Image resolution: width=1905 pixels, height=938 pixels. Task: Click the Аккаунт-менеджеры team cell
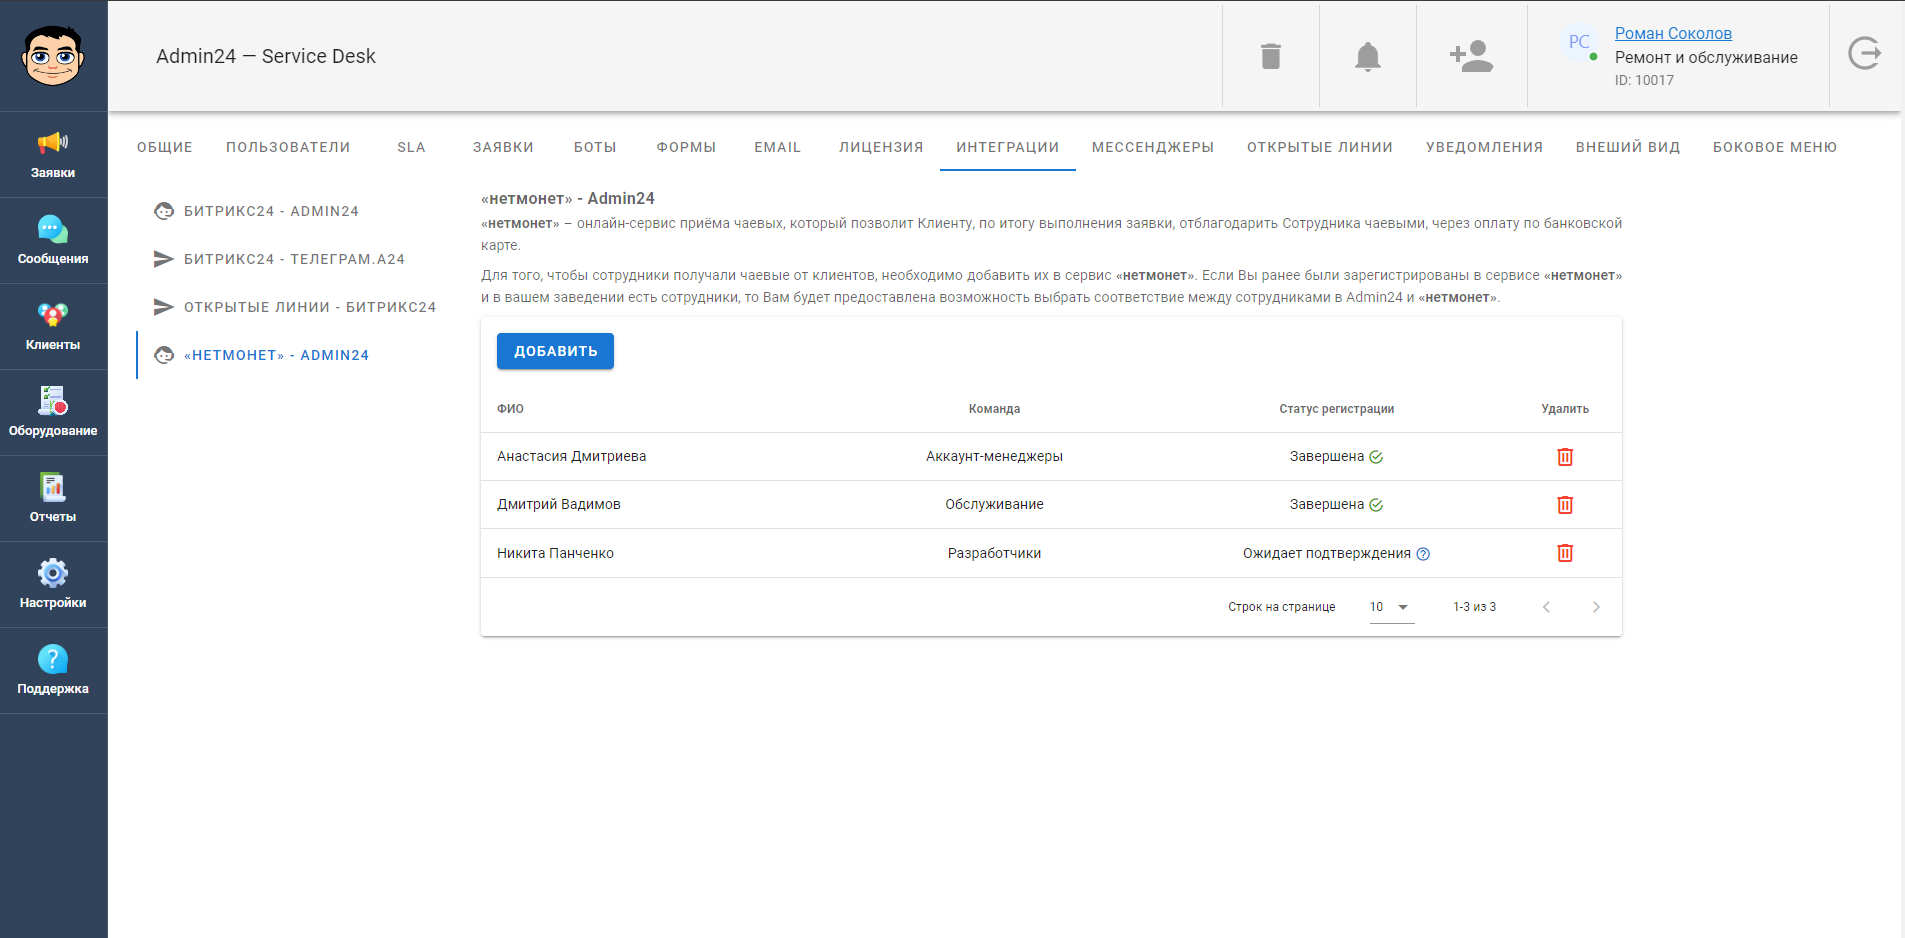pyautogui.click(x=994, y=457)
